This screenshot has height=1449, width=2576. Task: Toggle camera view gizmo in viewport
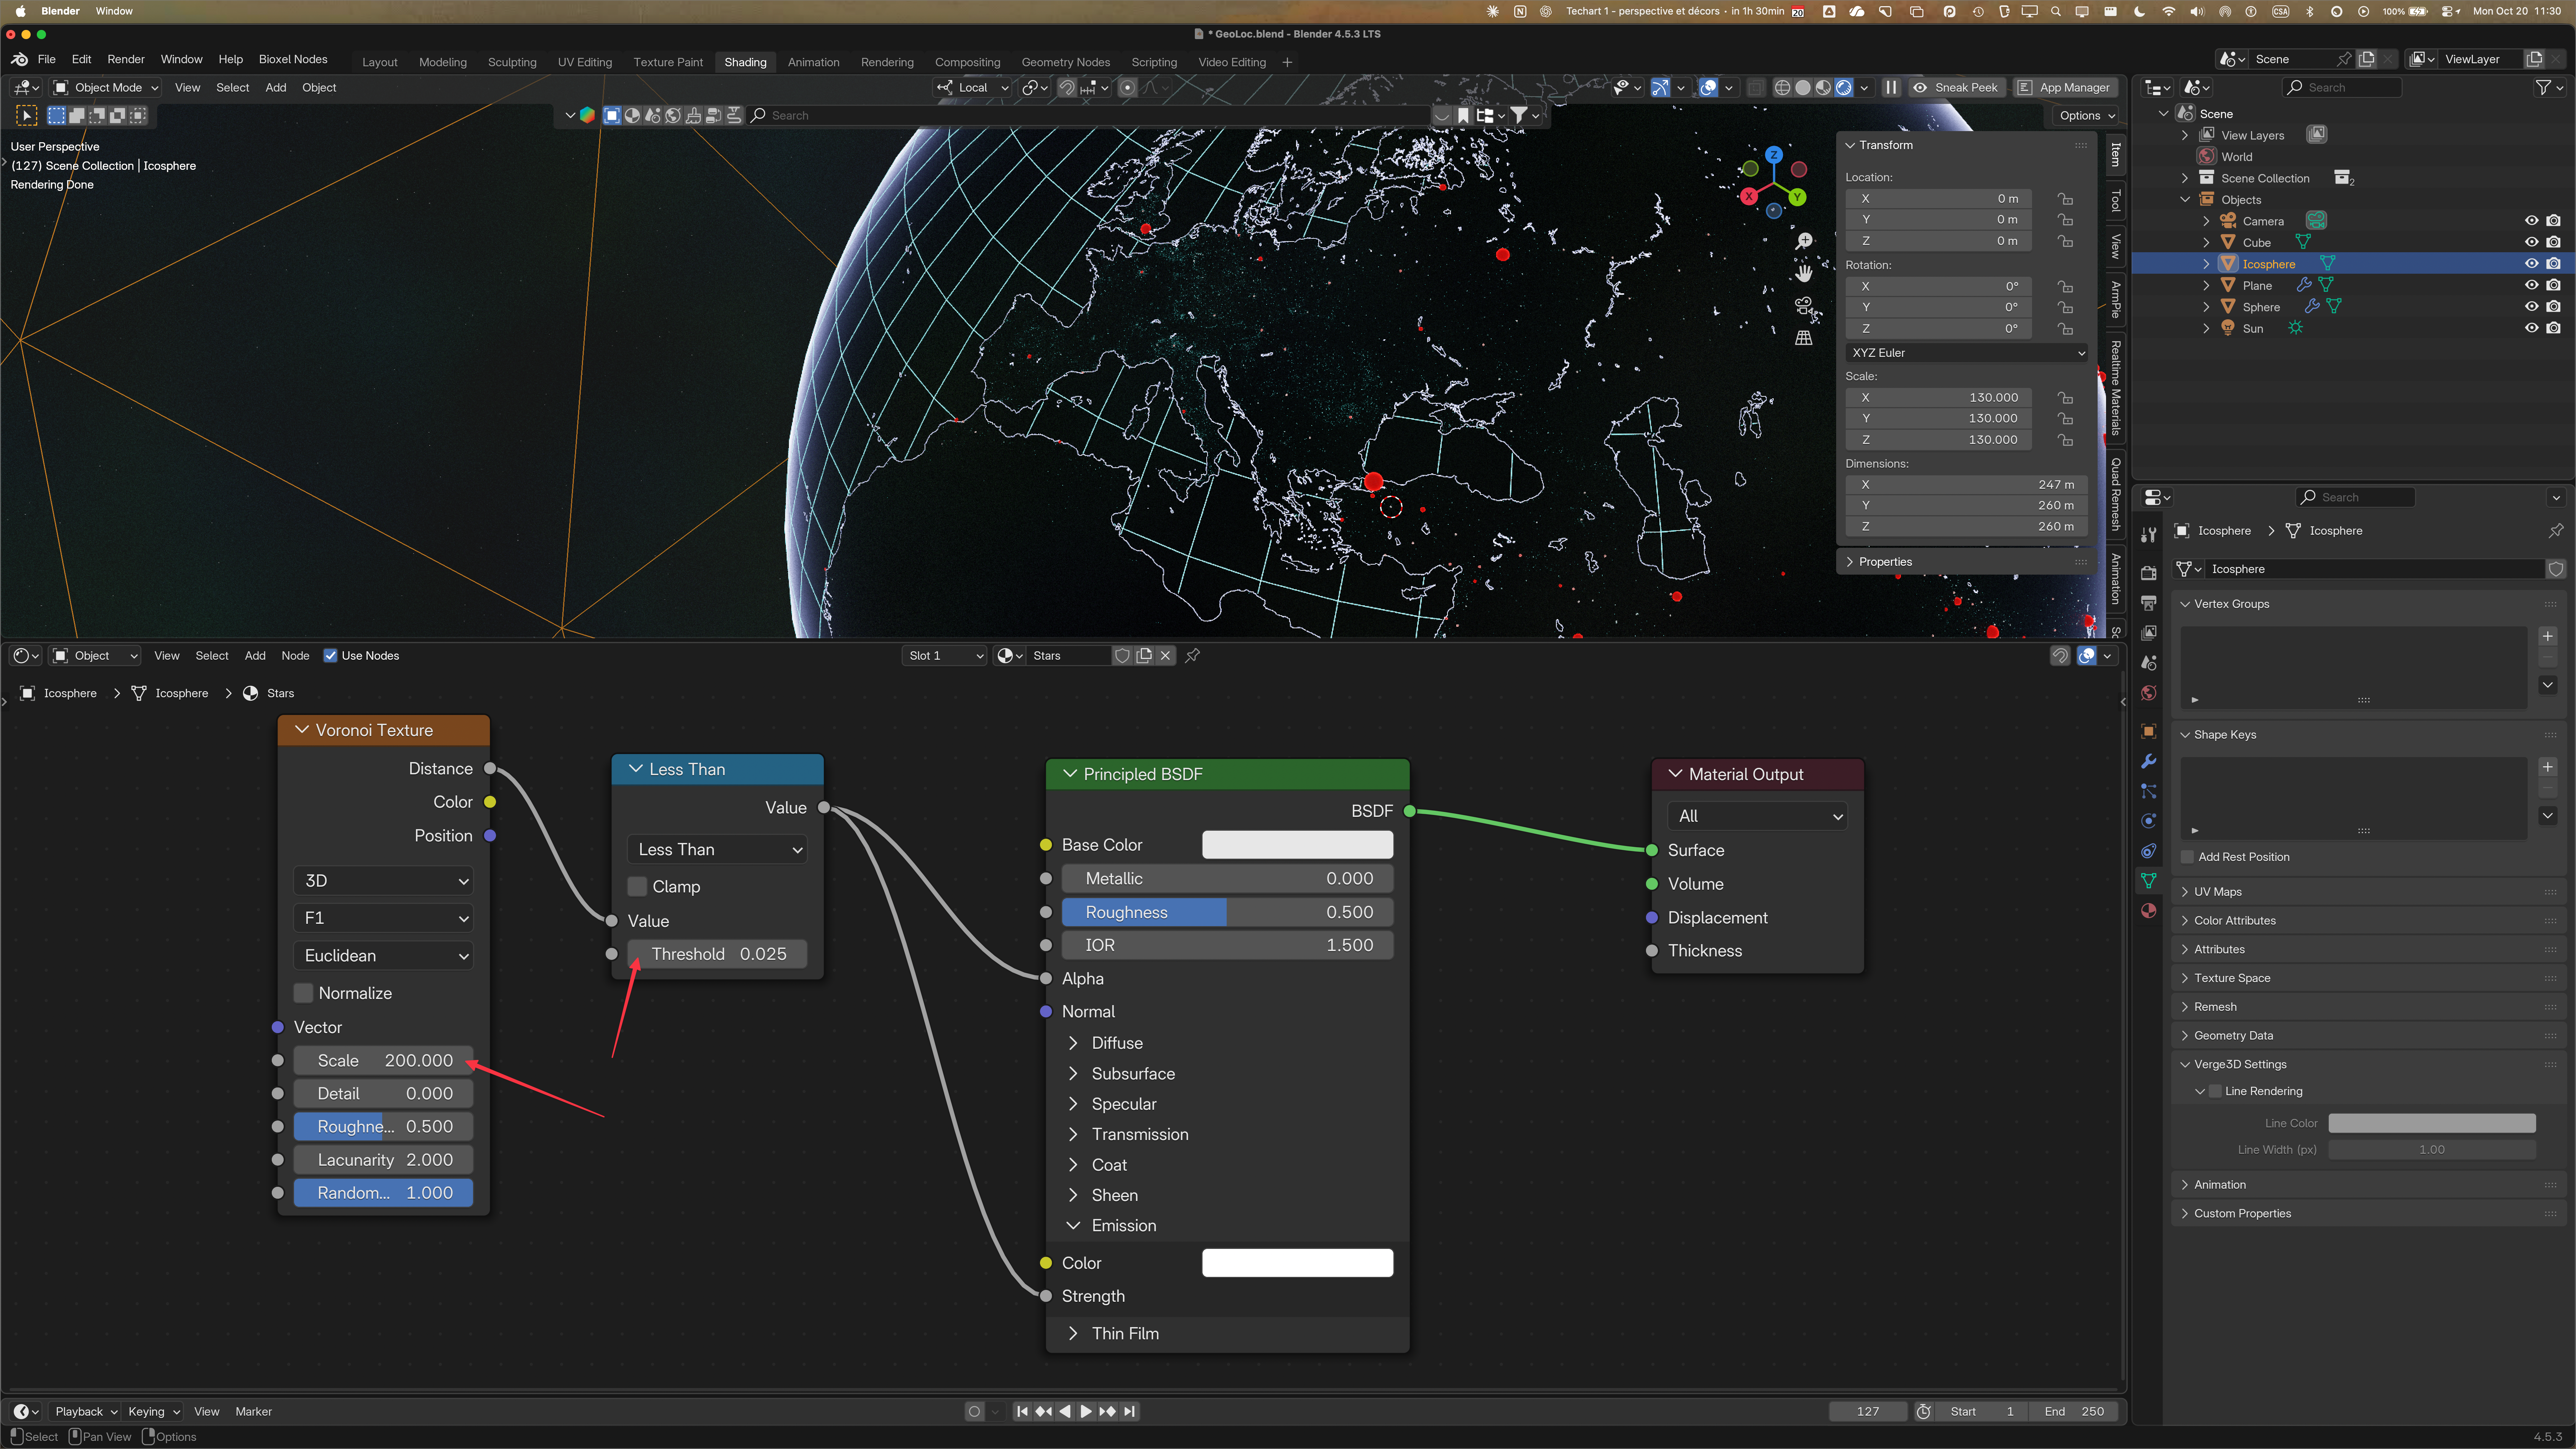click(1804, 305)
